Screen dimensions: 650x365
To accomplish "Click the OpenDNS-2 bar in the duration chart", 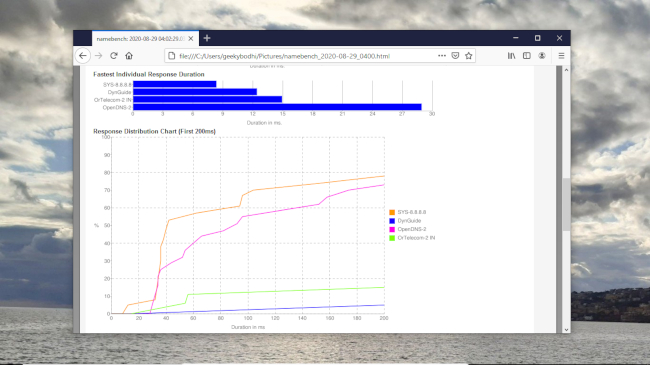I will pyautogui.click(x=277, y=107).
